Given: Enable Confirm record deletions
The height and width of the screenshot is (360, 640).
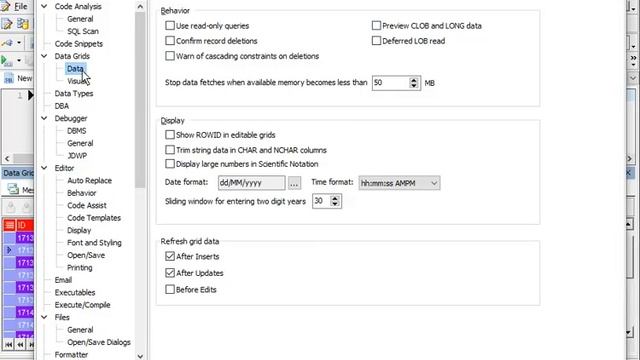Looking at the screenshot, I should pos(170,41).
